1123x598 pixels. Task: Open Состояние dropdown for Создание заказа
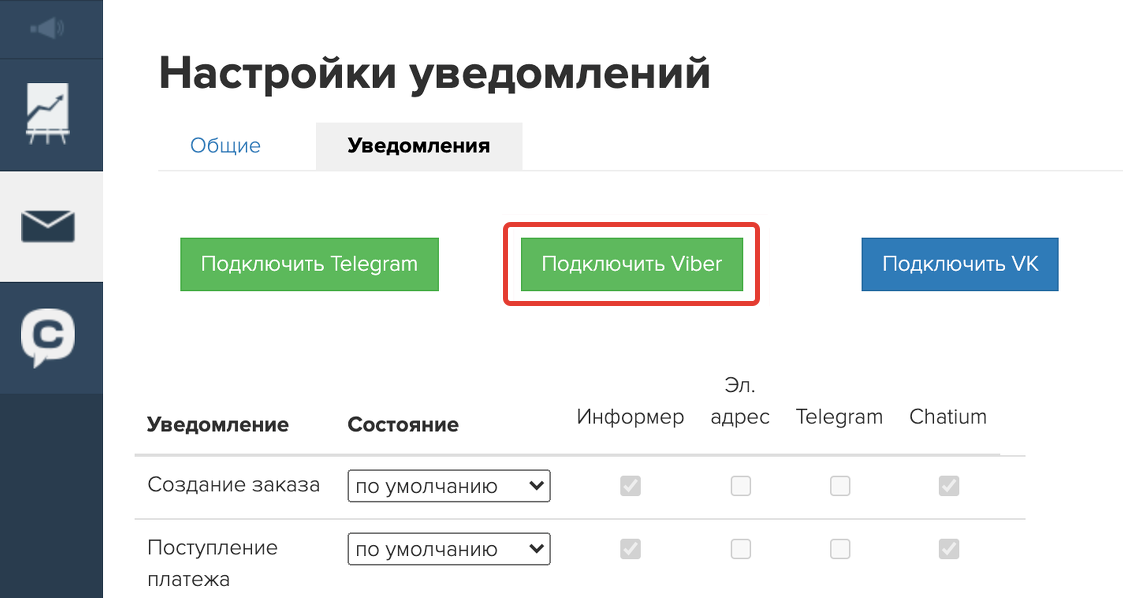[449, 487]
